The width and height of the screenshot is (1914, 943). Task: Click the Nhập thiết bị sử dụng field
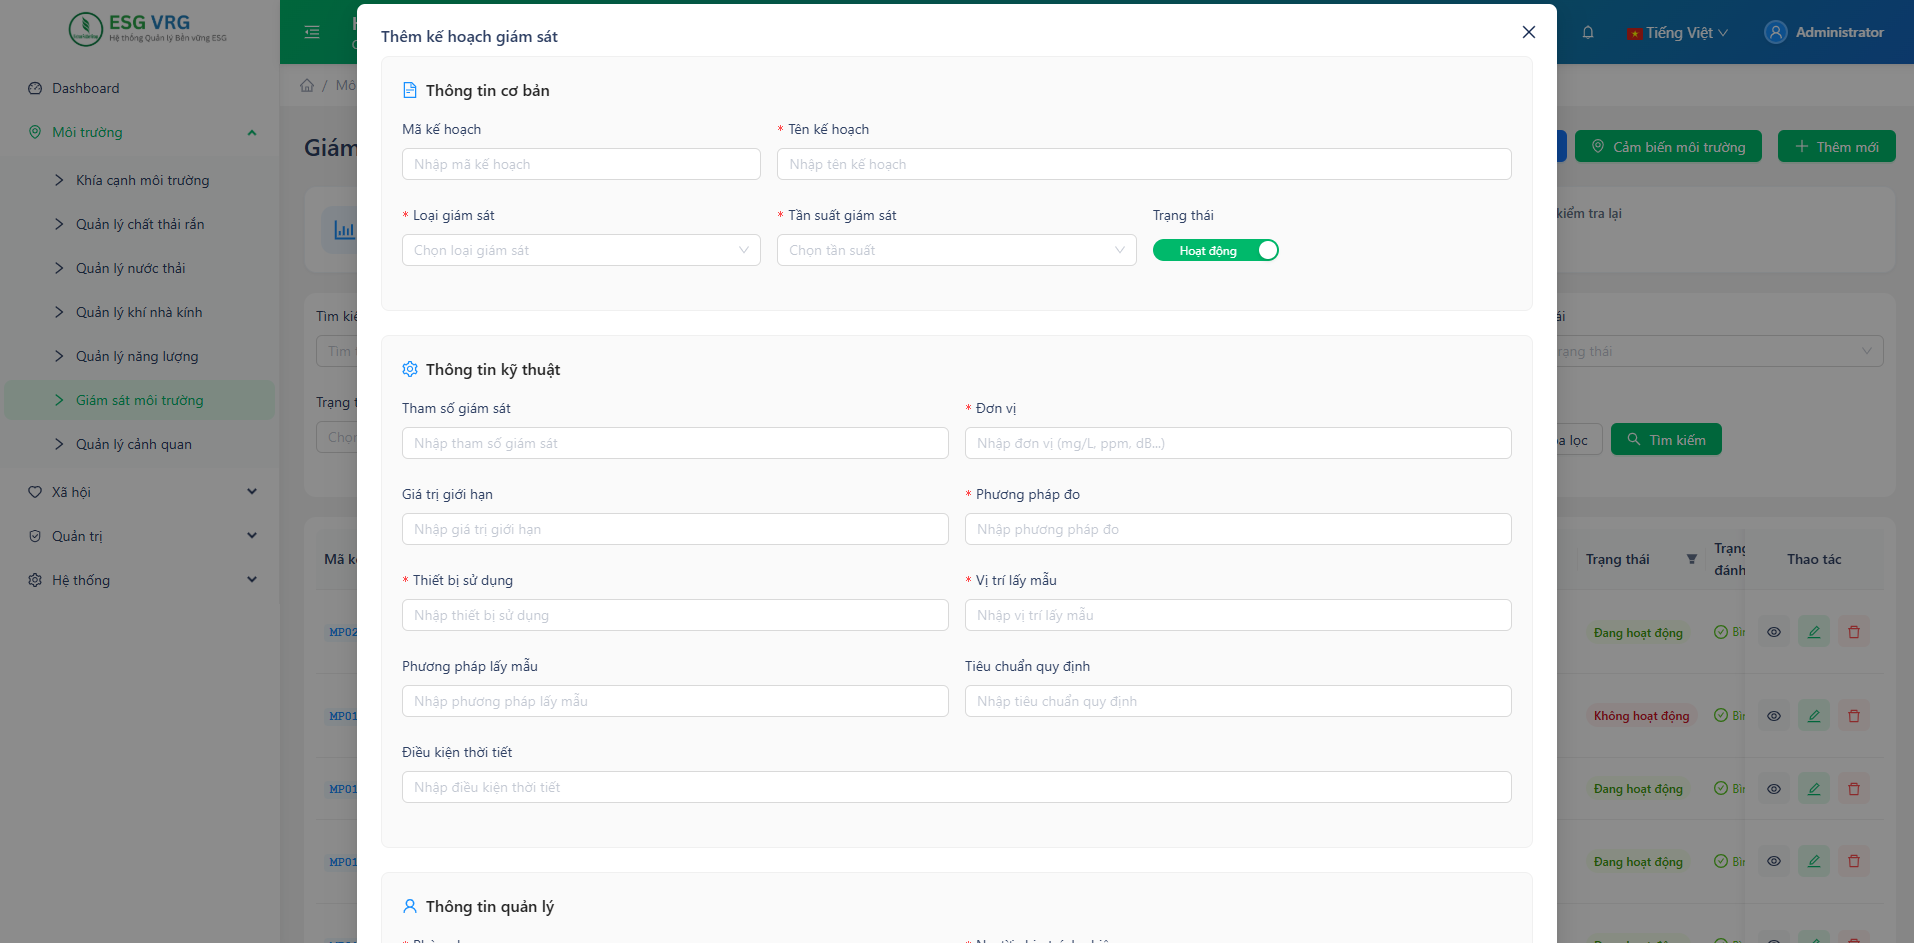pos(675,615)
